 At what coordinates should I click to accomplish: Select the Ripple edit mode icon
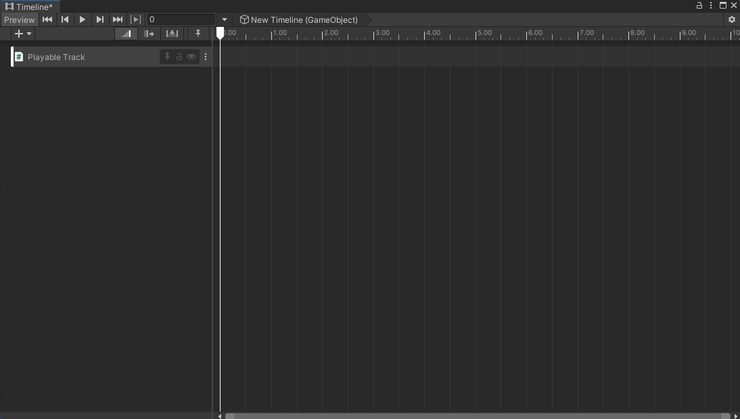[149, 34]
